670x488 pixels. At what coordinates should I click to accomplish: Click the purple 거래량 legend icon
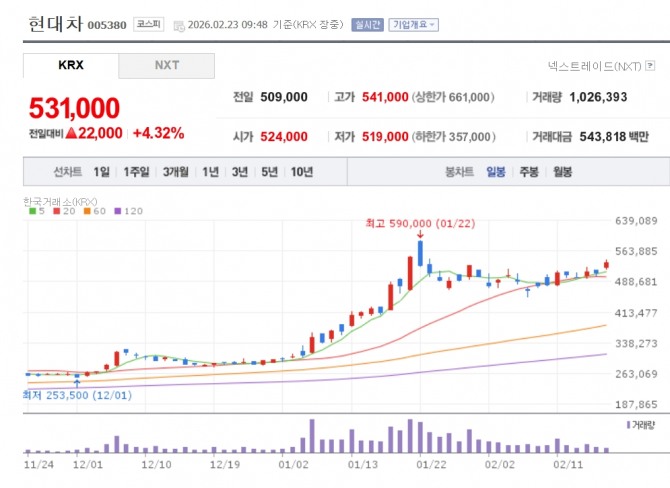(x=627, y=425)
